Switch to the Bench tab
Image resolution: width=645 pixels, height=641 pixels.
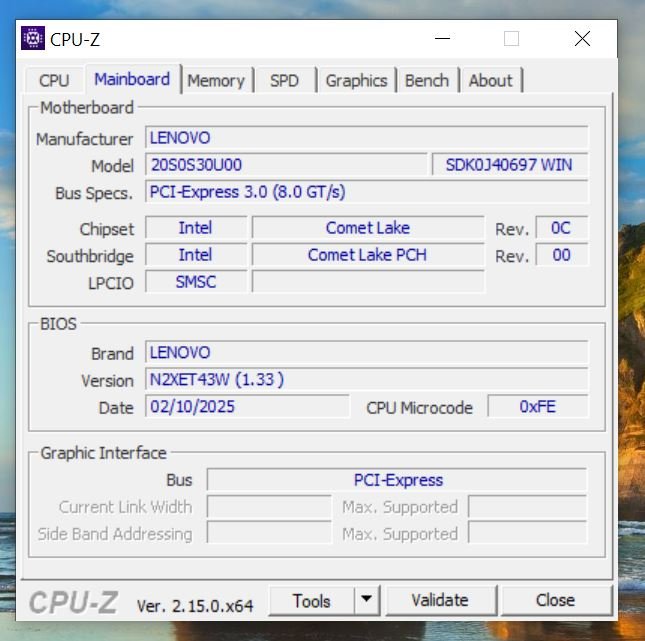coord(427,80)
